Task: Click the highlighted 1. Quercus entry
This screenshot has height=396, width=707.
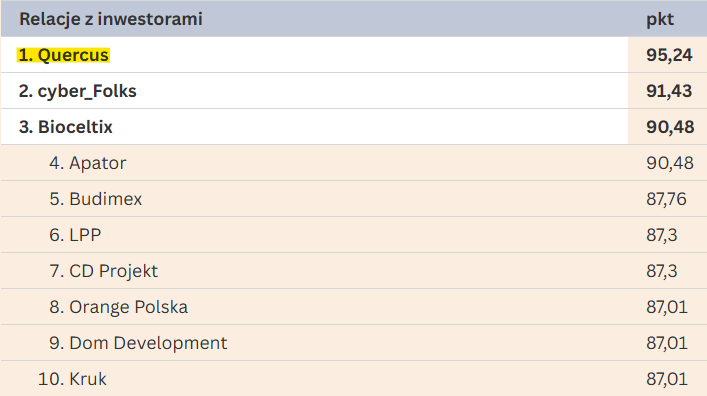Action: pyautogui.click(x=63, y=55)
